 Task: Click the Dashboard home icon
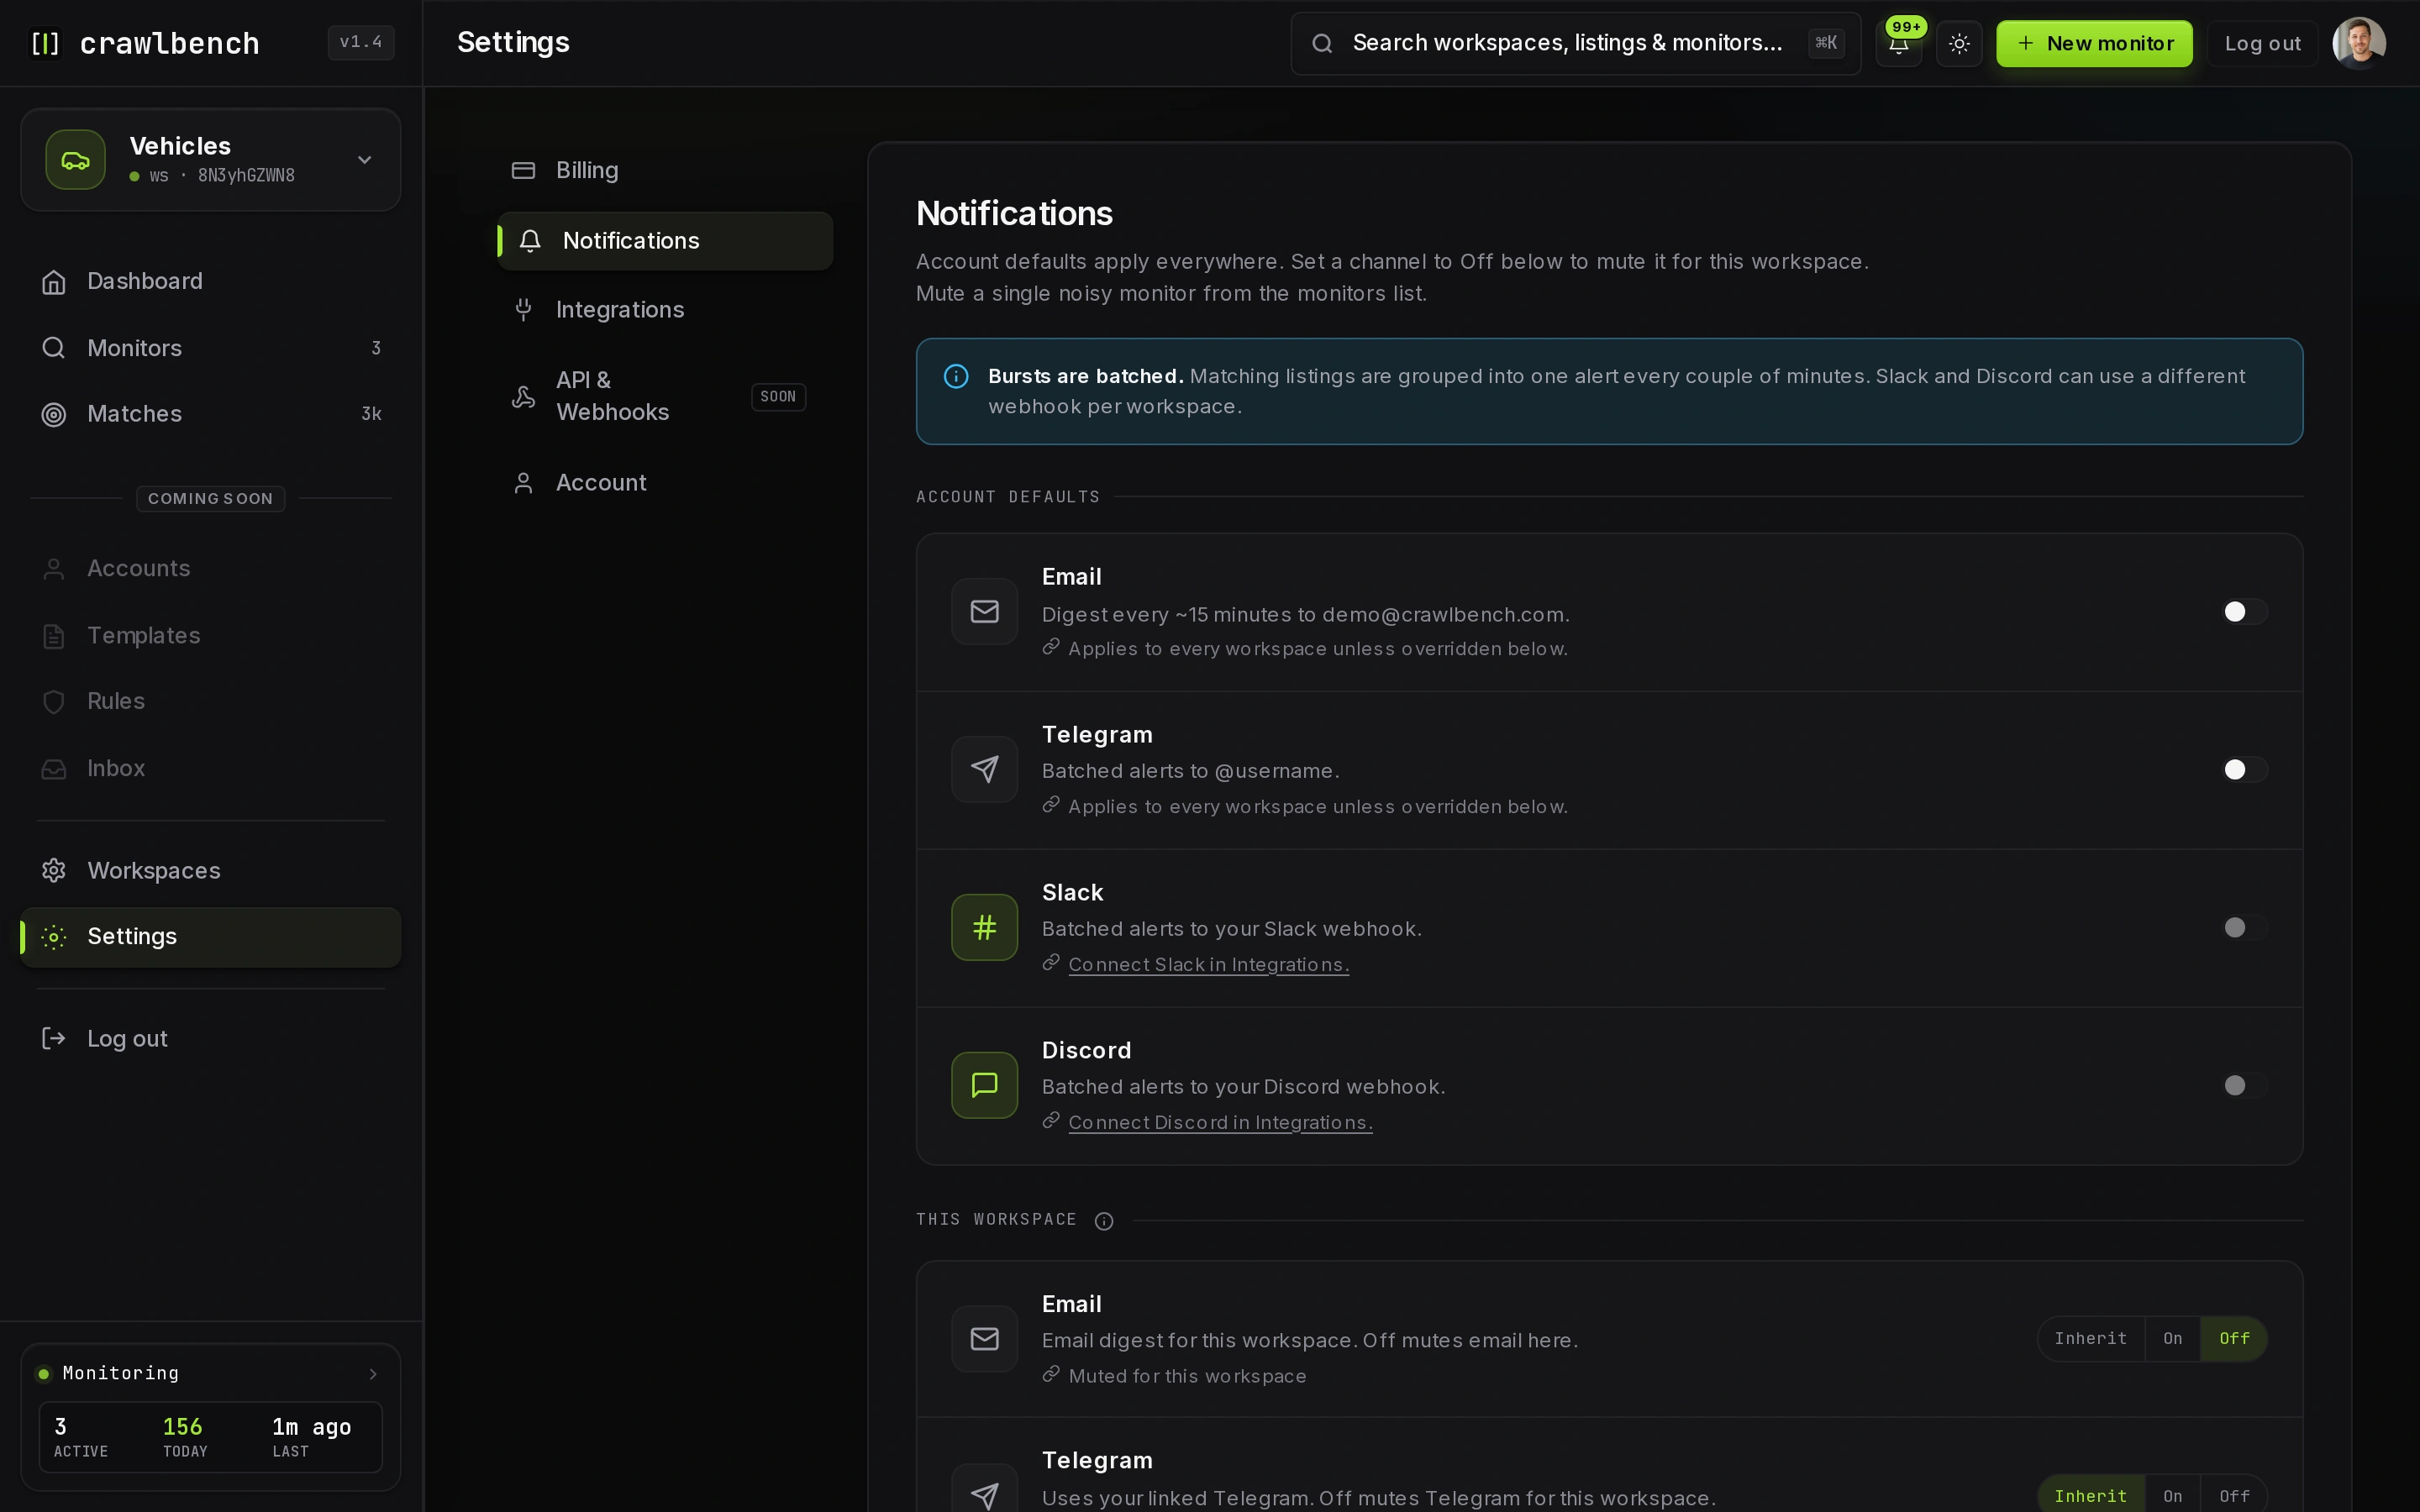[x=54, y=283]
